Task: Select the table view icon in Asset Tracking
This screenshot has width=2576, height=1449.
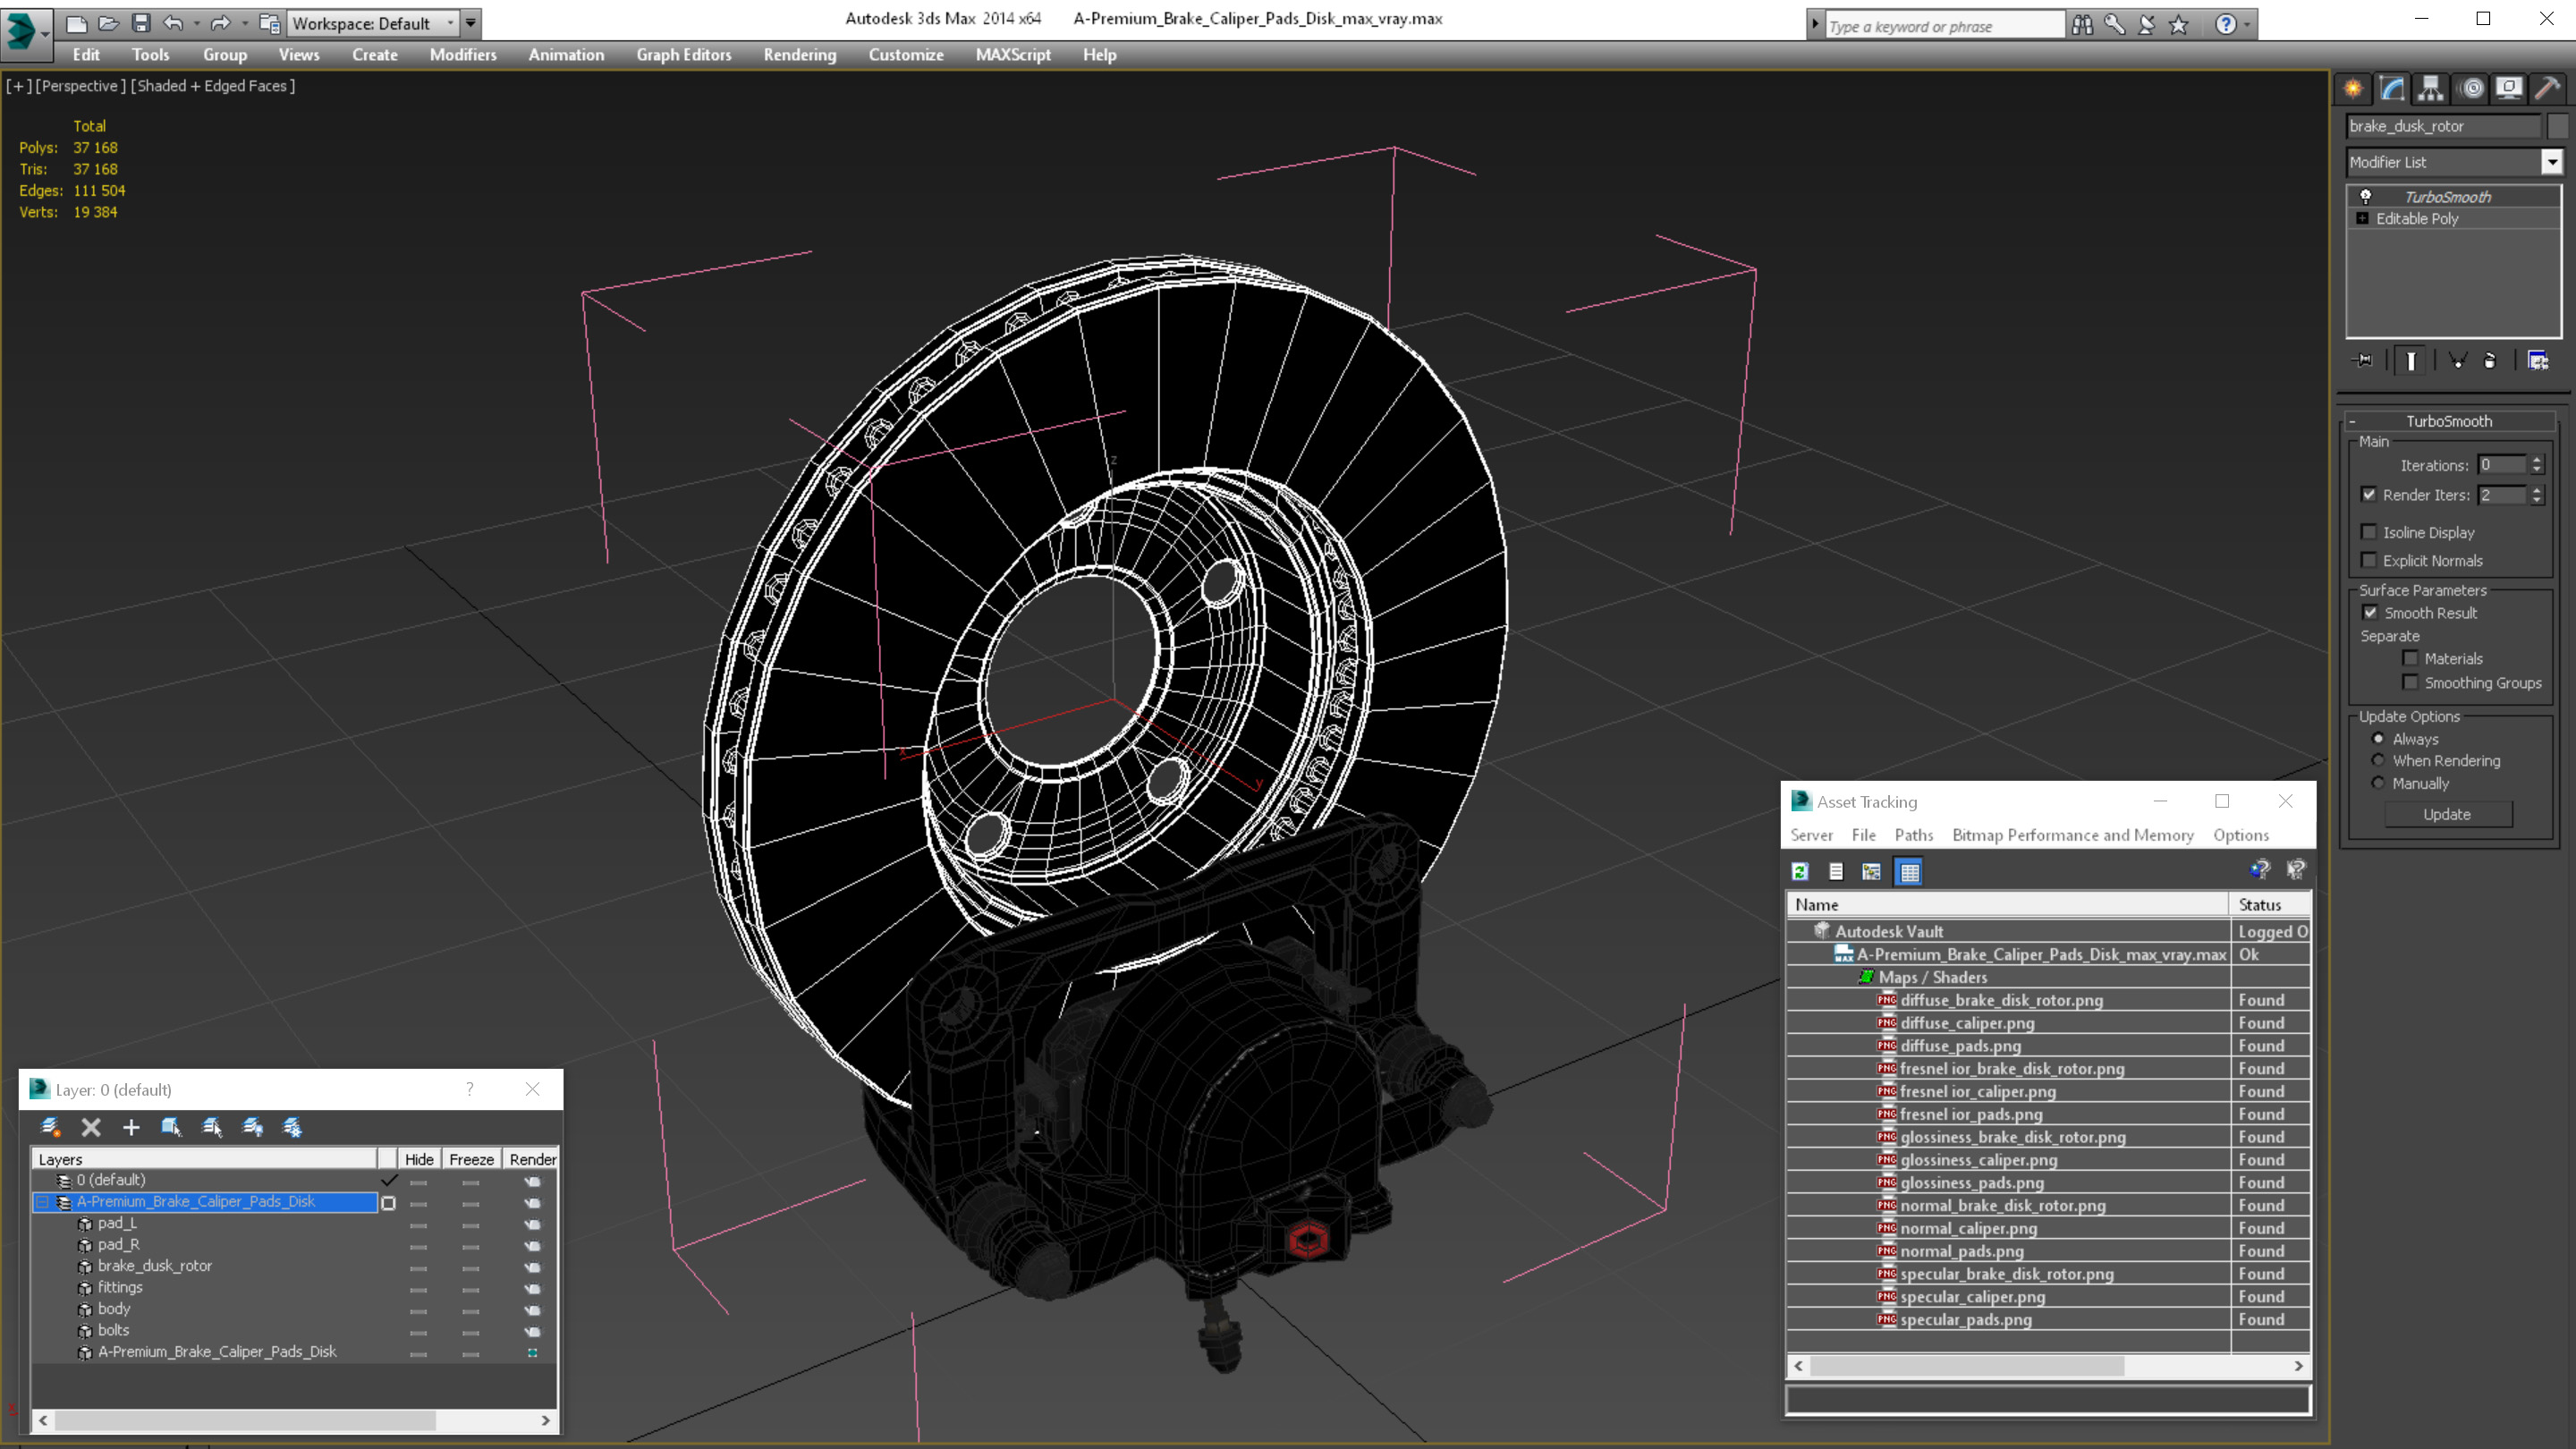Action: click(x=1909, y=872)
